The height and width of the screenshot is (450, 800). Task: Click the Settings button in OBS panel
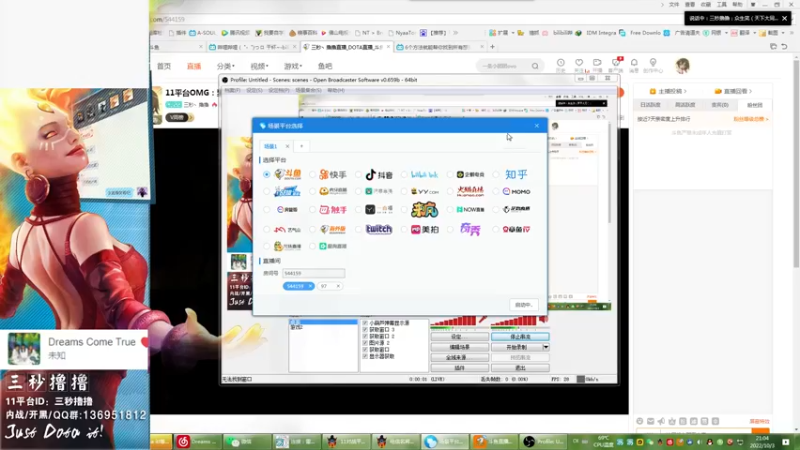pos(459,337)
